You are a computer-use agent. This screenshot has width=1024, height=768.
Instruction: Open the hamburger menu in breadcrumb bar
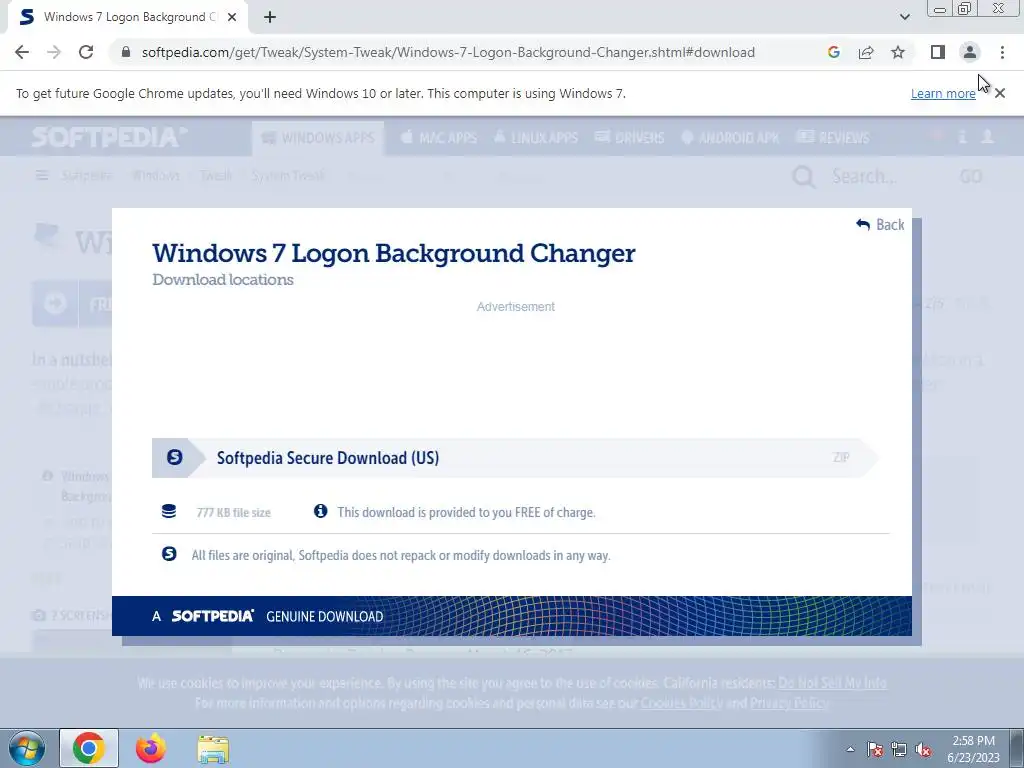[42, 176]
